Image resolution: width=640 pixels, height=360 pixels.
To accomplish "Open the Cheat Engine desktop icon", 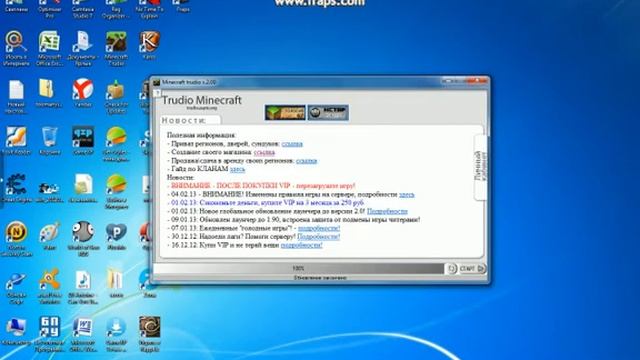I will tap(16, 184).
